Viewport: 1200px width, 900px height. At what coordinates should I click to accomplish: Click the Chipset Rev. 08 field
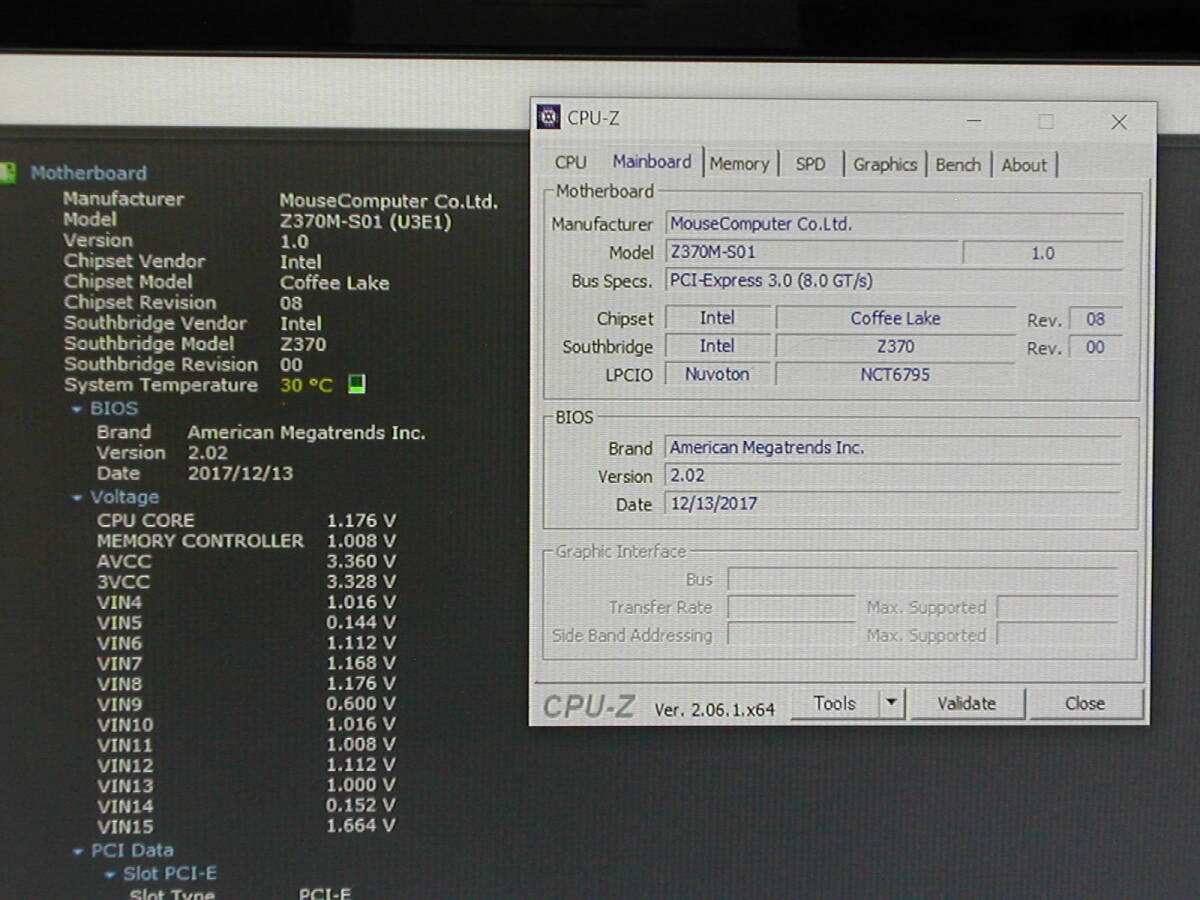tap(1095, 319)
